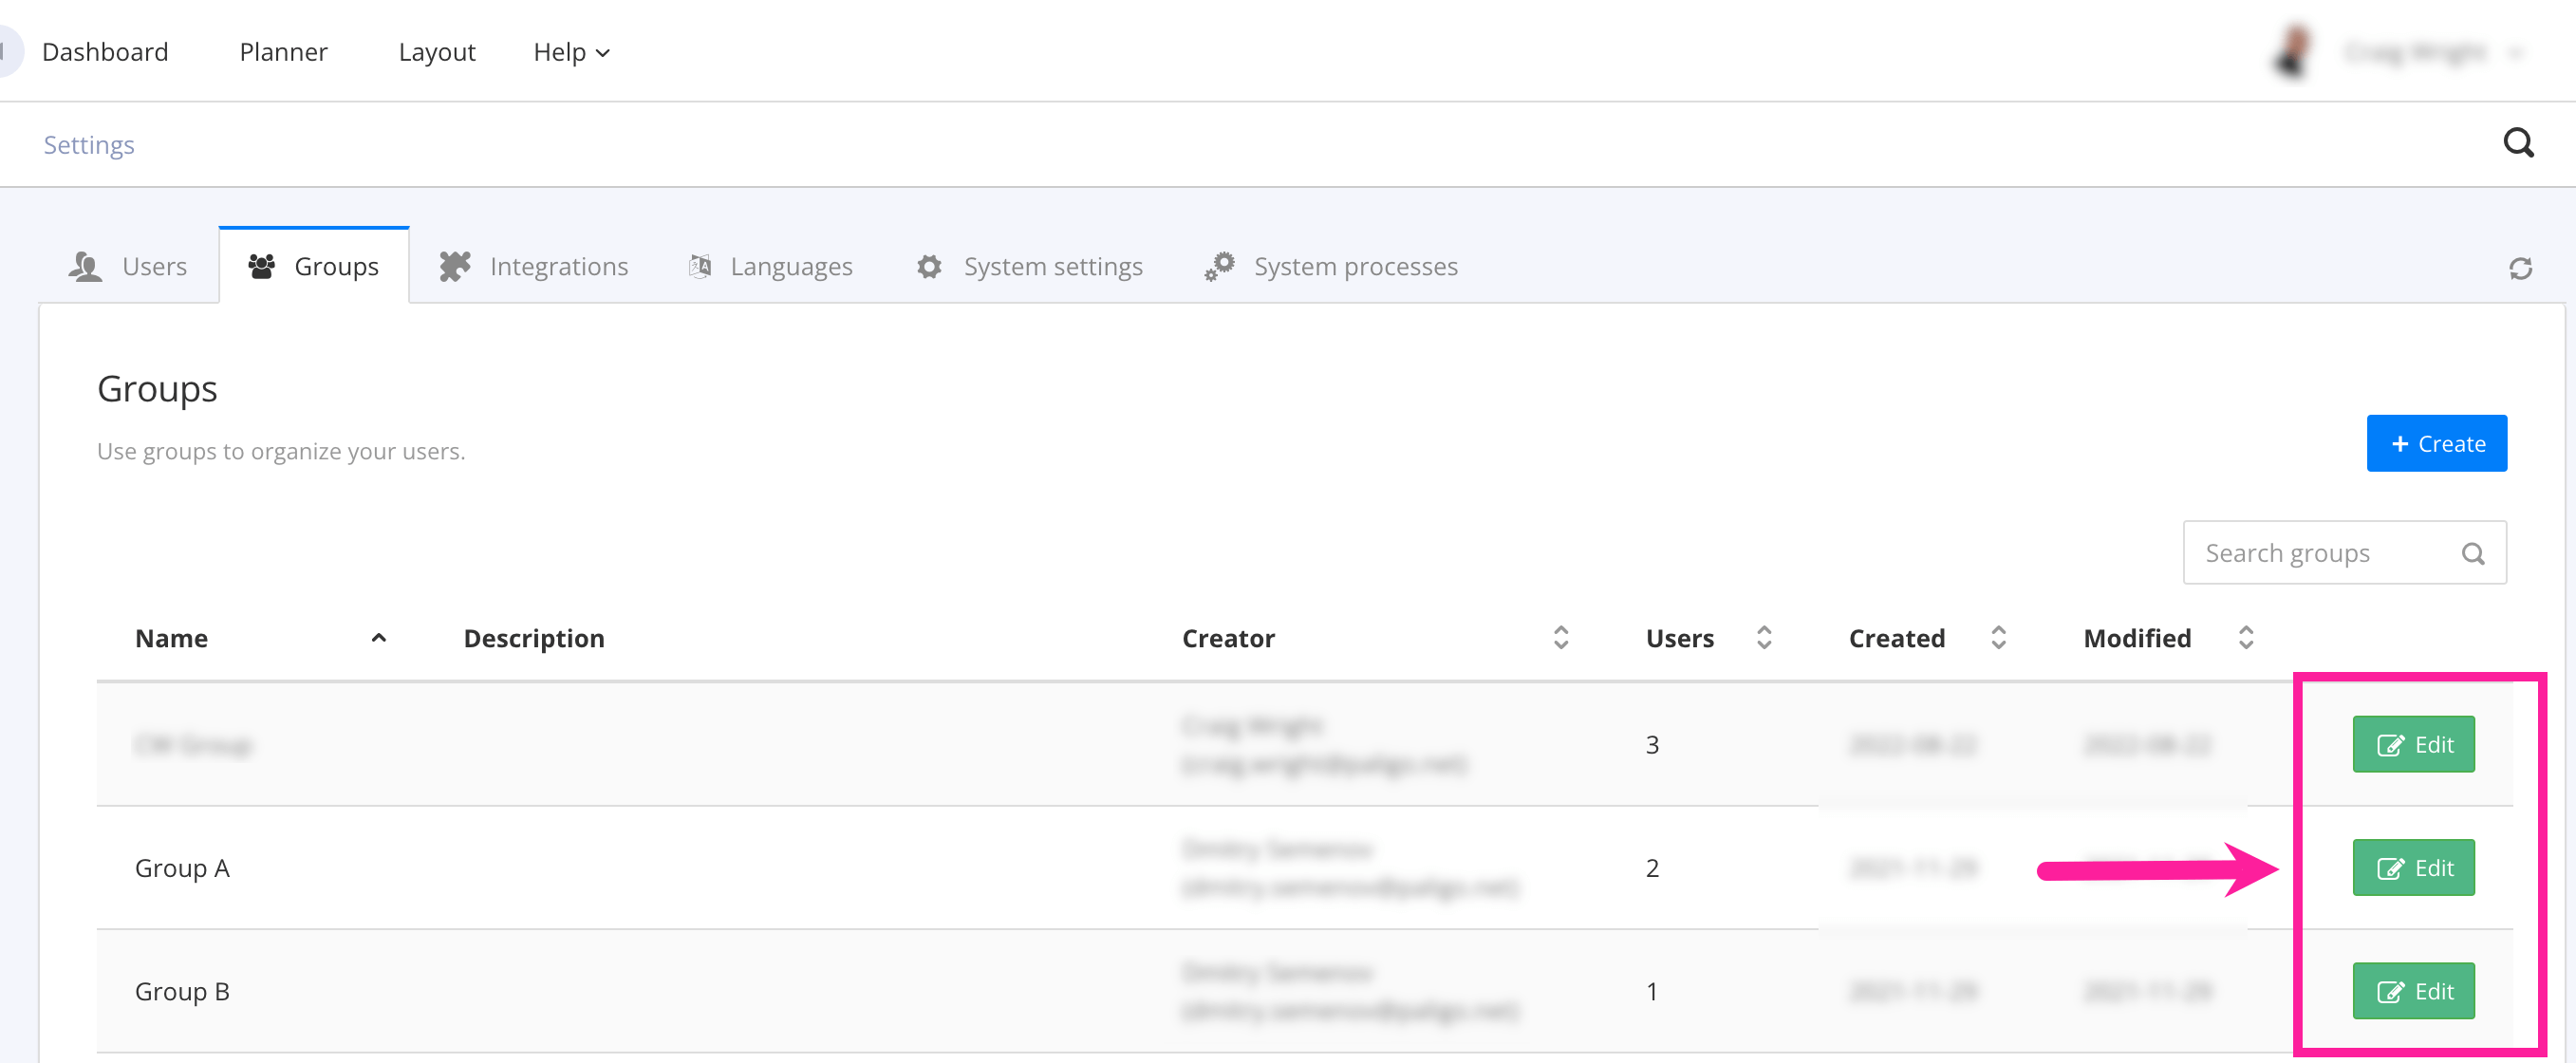
Task: Reverse the Name column sort order
Action: click(x=379, y=638)
